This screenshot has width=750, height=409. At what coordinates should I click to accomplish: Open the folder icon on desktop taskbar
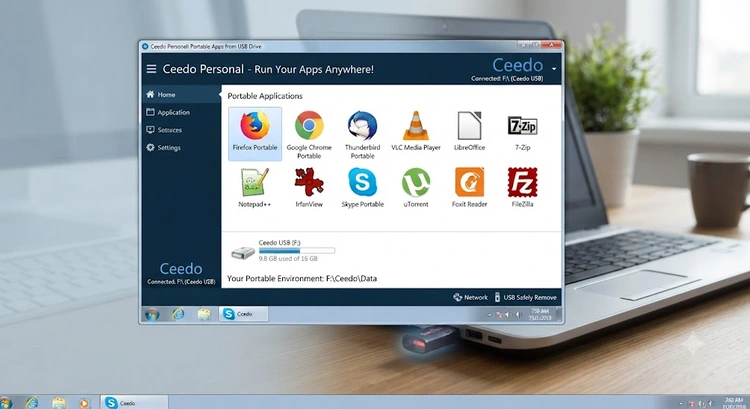(59, 403)
